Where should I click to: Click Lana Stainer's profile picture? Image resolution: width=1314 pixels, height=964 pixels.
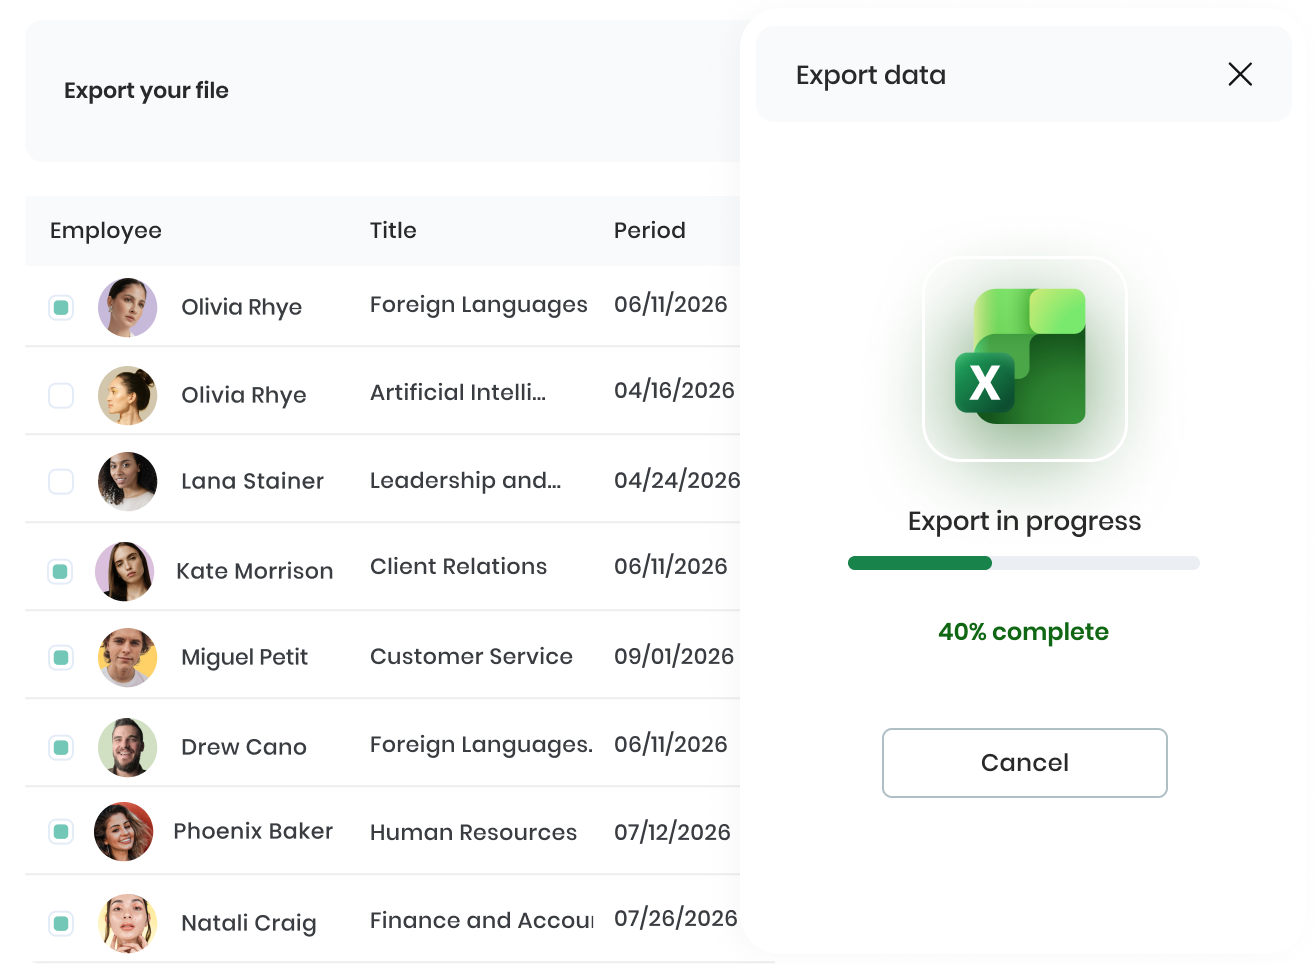pyautogui.click(x=127, y=481)
